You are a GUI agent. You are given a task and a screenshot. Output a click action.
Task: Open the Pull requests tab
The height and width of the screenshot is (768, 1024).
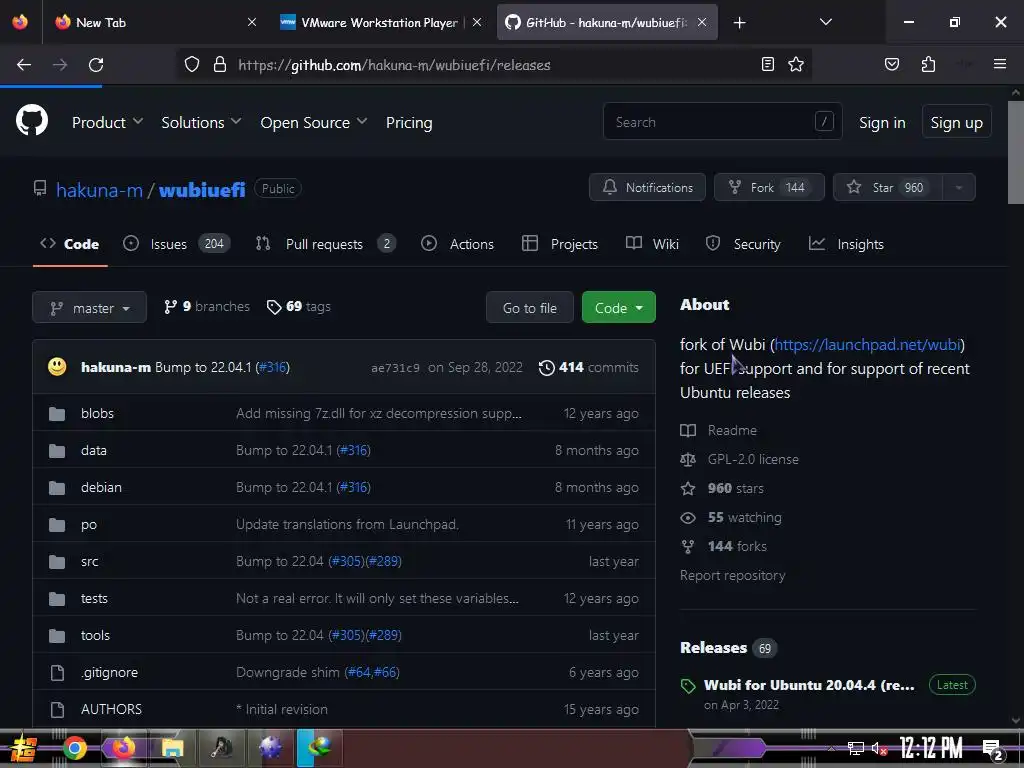(325, 244)
